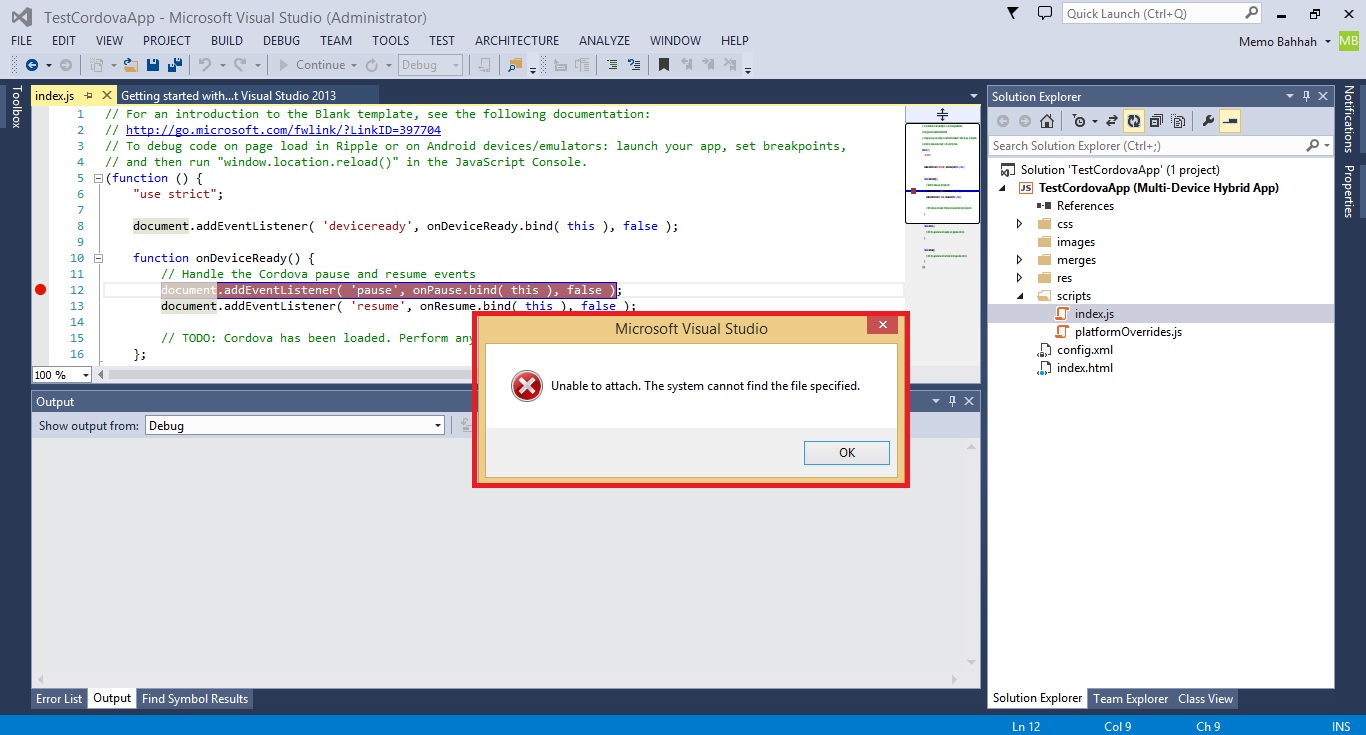Click the Navigate Backward arrow icon
Screen dimensions: 1366x735
(32, 65)
